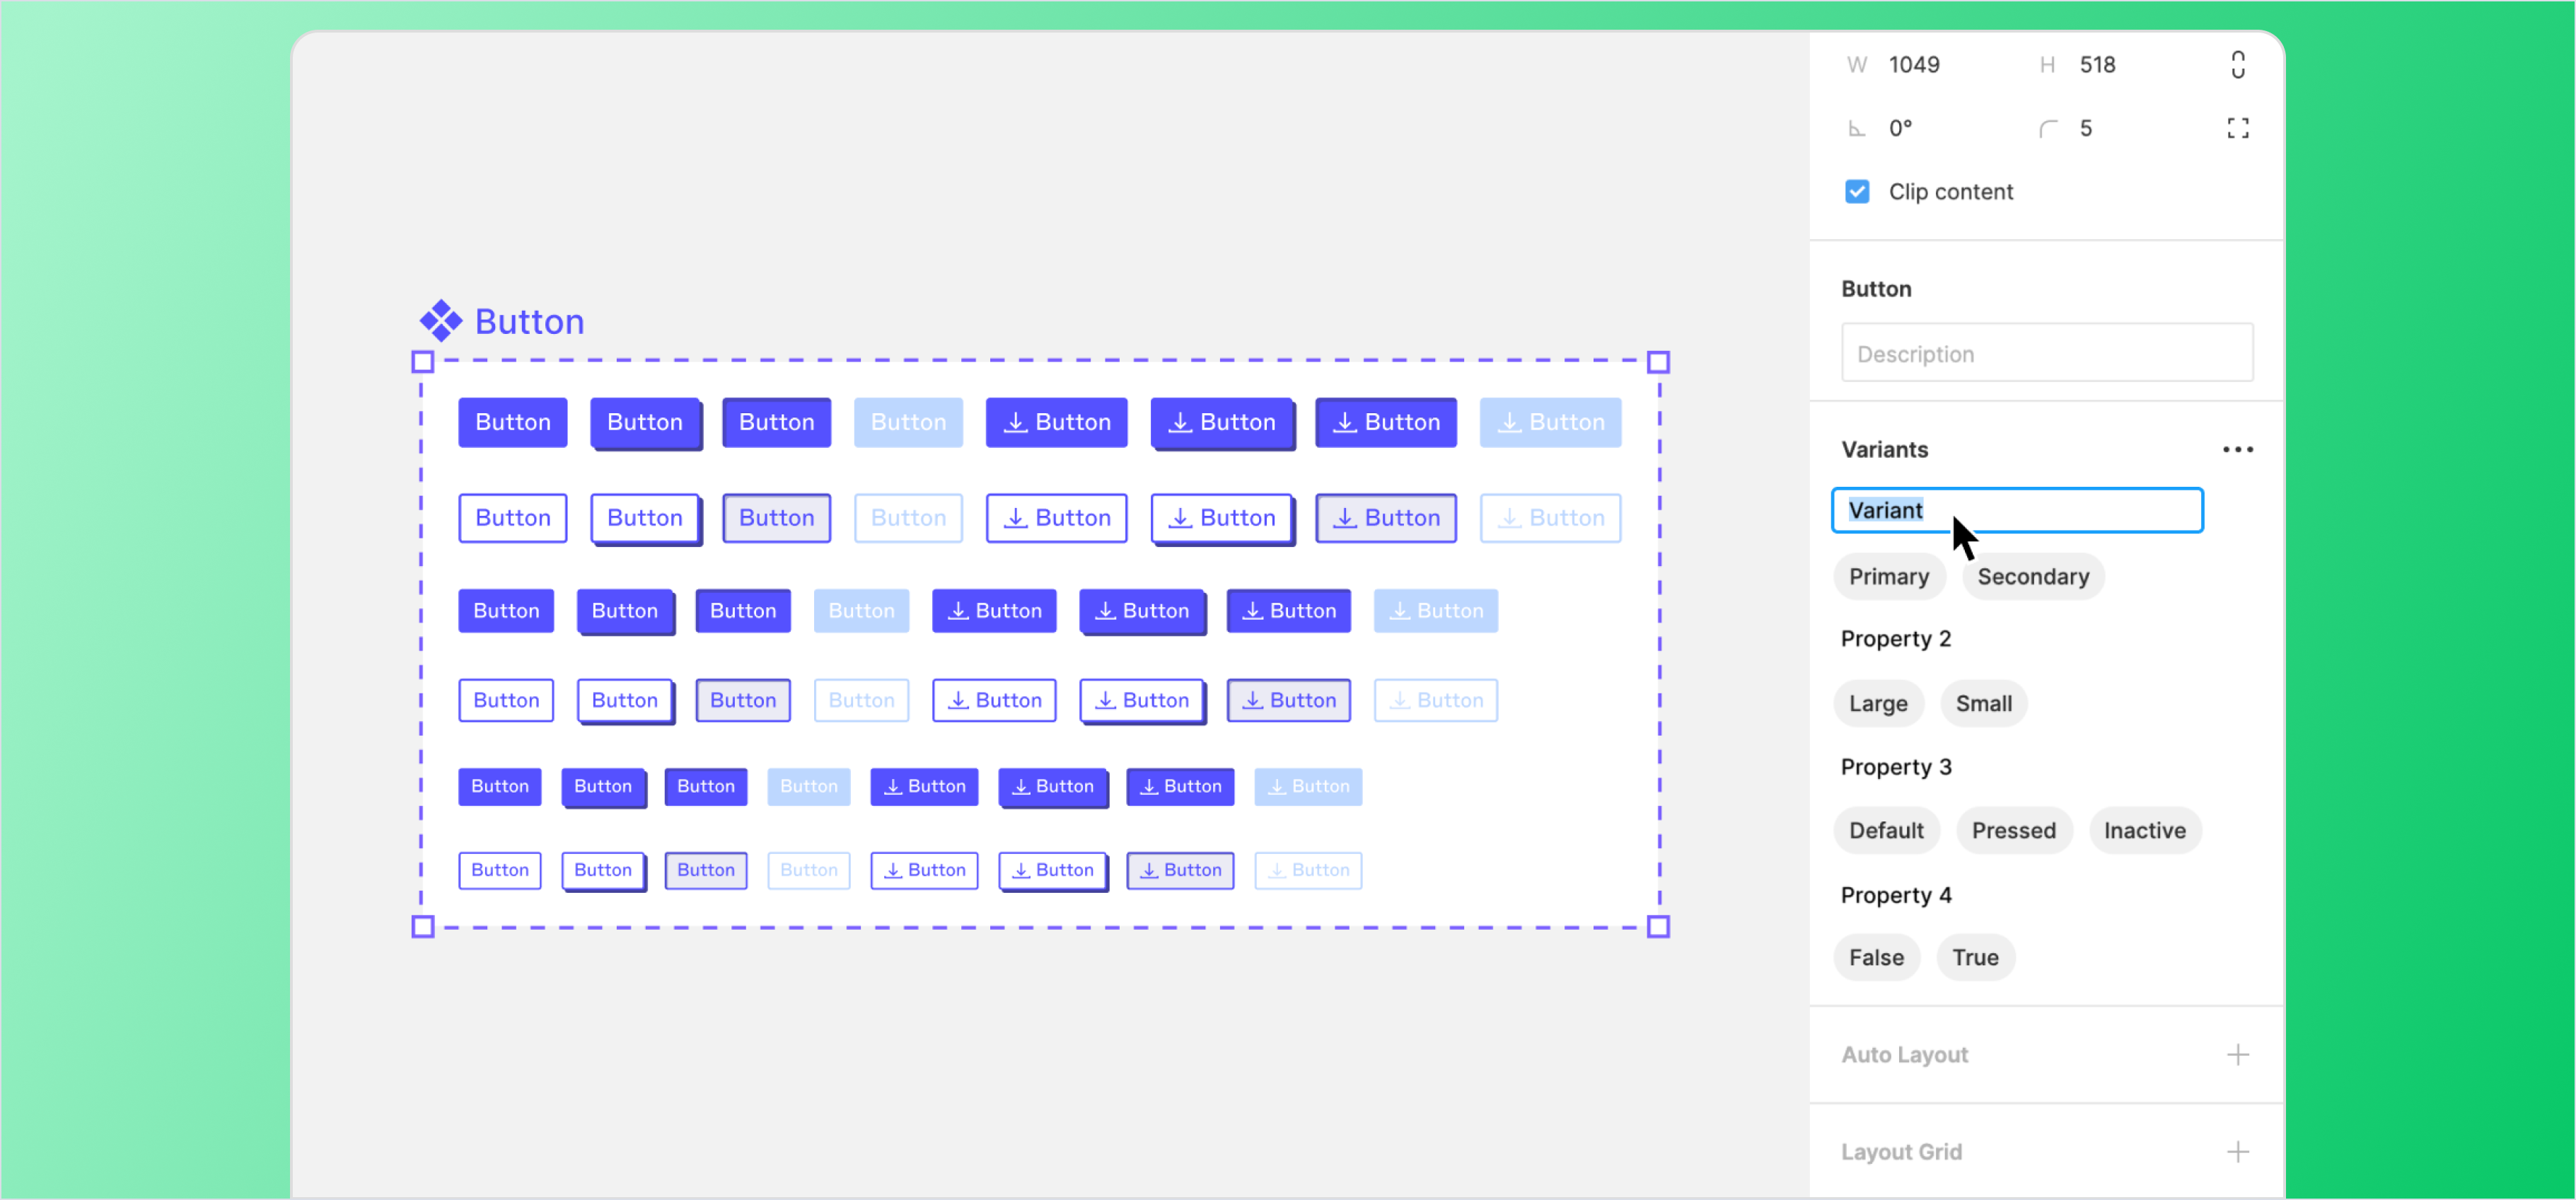Toggle the True value under Property 4
Screen dimensions: 2576x1200
click(x=1975, y=957)
